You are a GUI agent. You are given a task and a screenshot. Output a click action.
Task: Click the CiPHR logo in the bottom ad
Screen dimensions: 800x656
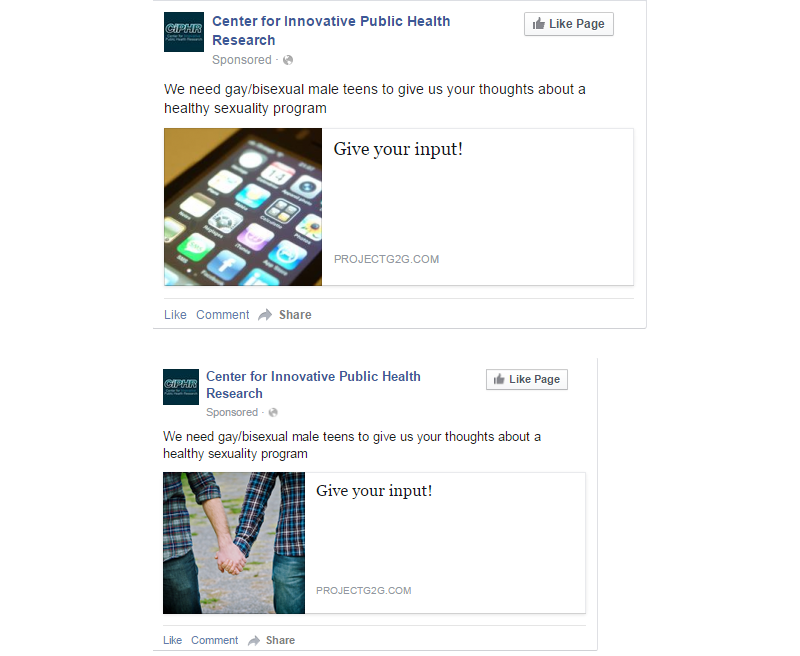181,387
